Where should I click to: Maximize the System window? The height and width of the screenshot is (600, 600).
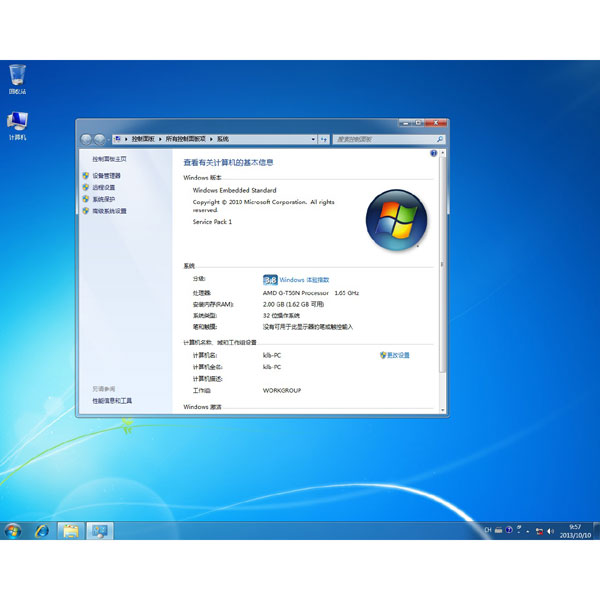418,123
